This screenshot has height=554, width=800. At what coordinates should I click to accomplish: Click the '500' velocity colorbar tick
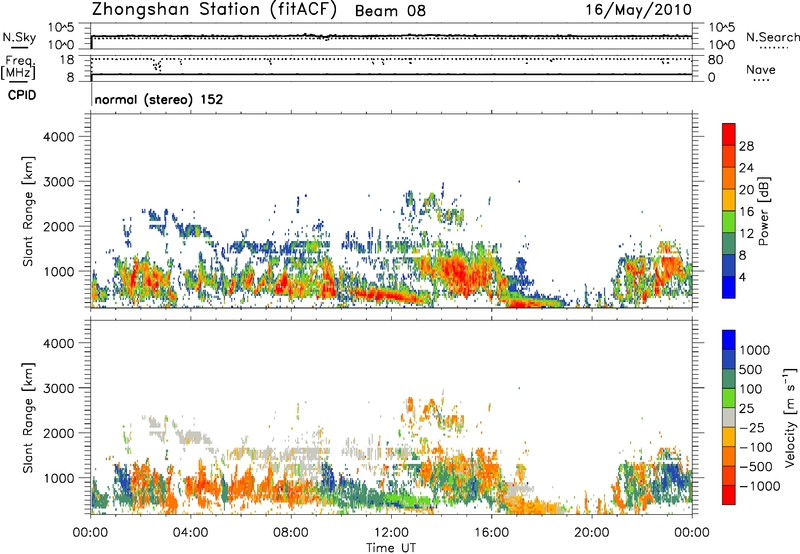pyautogui.click(x=751, y=369)
